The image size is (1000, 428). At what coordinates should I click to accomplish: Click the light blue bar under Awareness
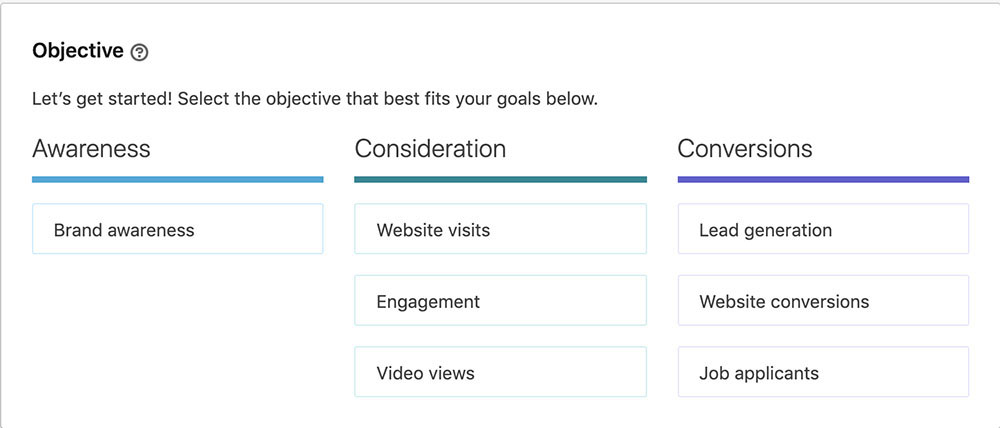177,180
